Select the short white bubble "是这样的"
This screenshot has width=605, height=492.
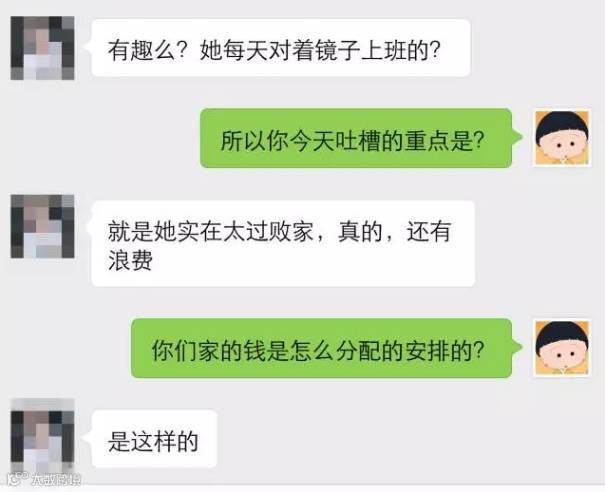click(154, 439)
